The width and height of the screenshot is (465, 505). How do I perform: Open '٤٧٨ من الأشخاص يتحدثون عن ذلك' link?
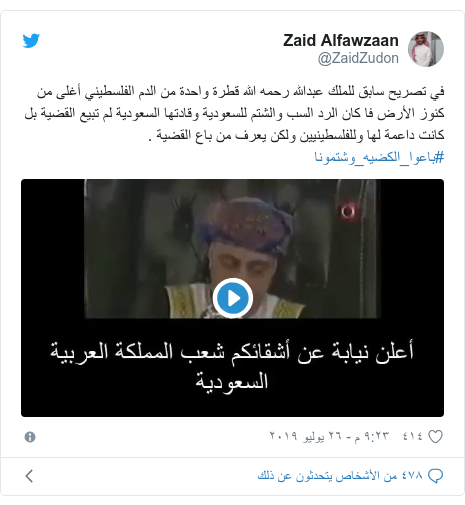(x=340, y=476)
